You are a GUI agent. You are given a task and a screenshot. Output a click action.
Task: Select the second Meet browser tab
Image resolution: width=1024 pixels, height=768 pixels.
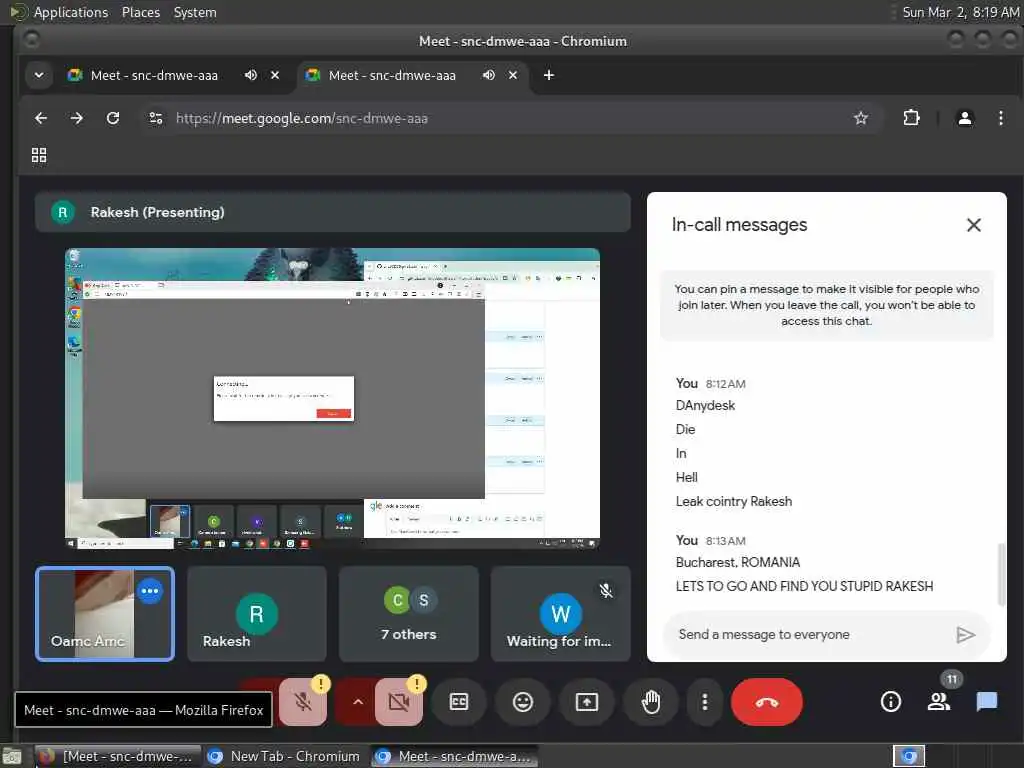(392, 75)
